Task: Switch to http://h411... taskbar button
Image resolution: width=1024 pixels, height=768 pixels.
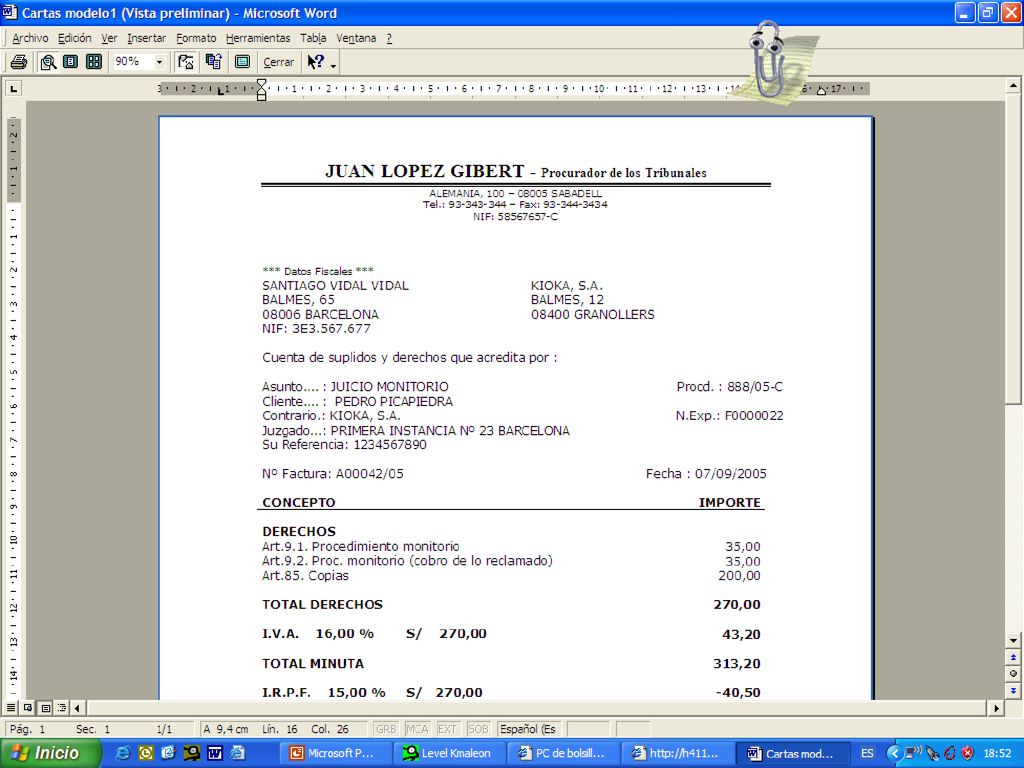Action: pyautogui.click(x=678, y=753)
